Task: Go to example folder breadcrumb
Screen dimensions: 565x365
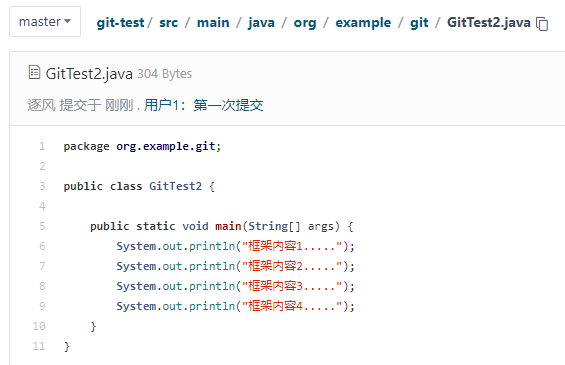Action: (363, 23)
